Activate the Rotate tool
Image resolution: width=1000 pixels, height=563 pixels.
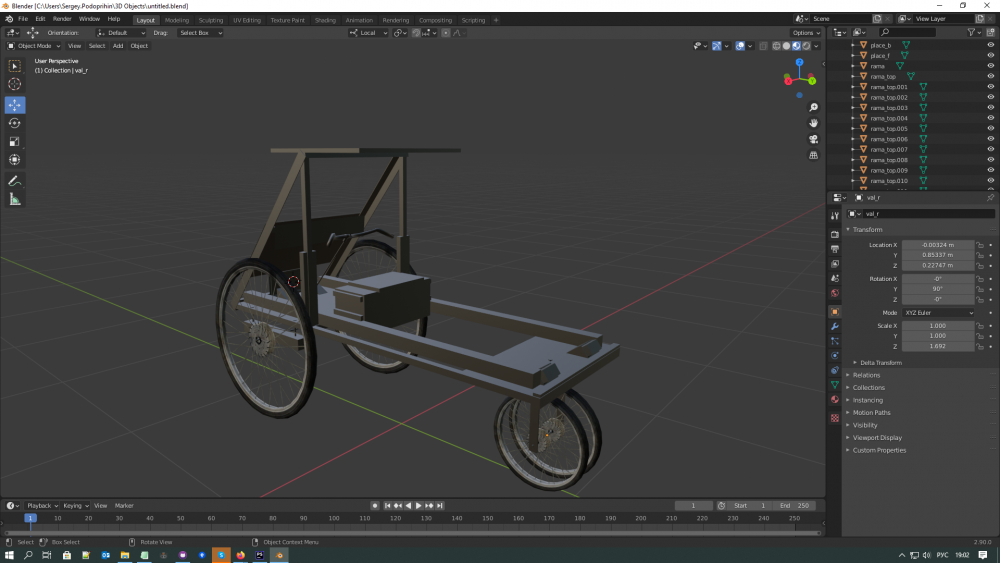tap(15, 123)
